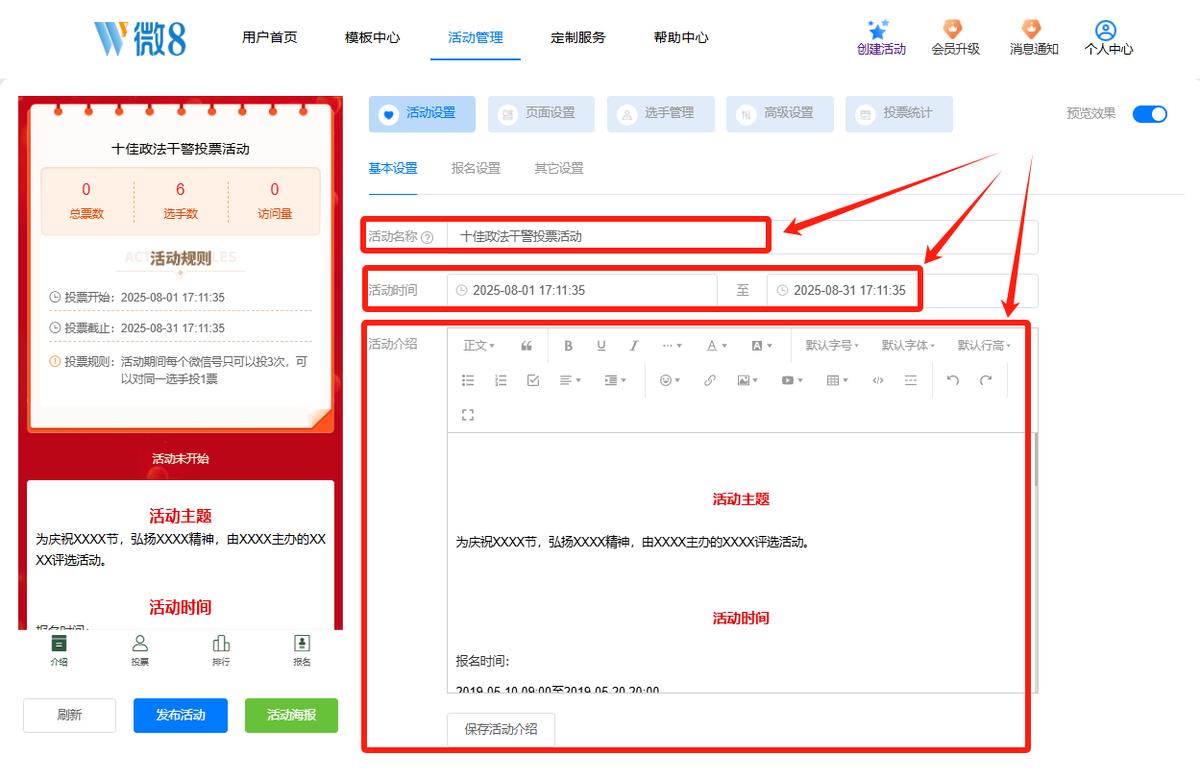Click the 发布活动 button

(x=181, y=715)
